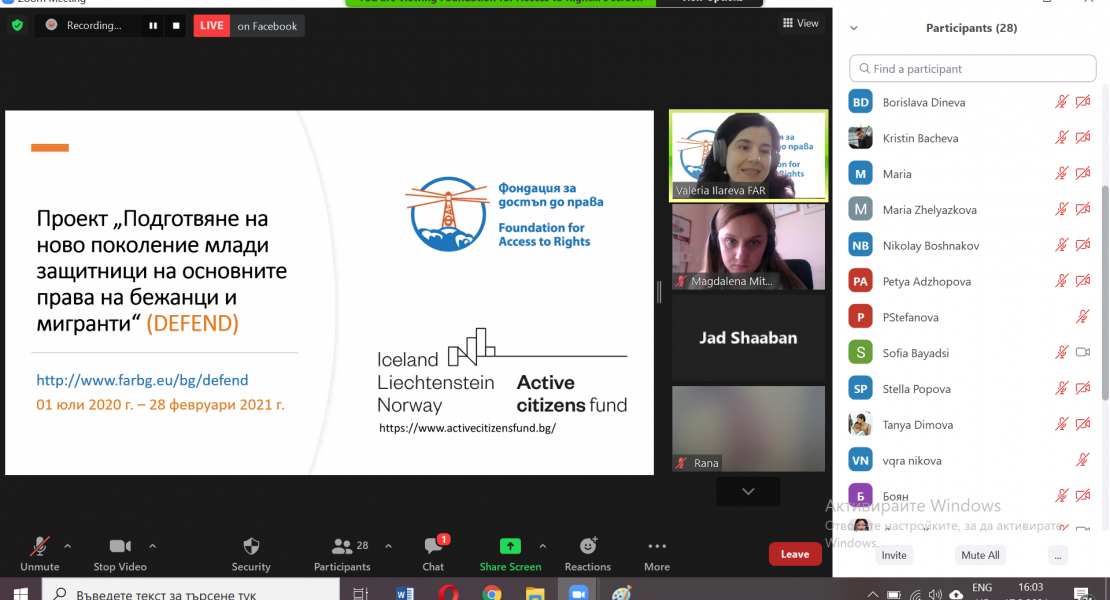Viewport: 1110px width, 600px height.
Task: Stop Video camera button
Action: [120, 553]
